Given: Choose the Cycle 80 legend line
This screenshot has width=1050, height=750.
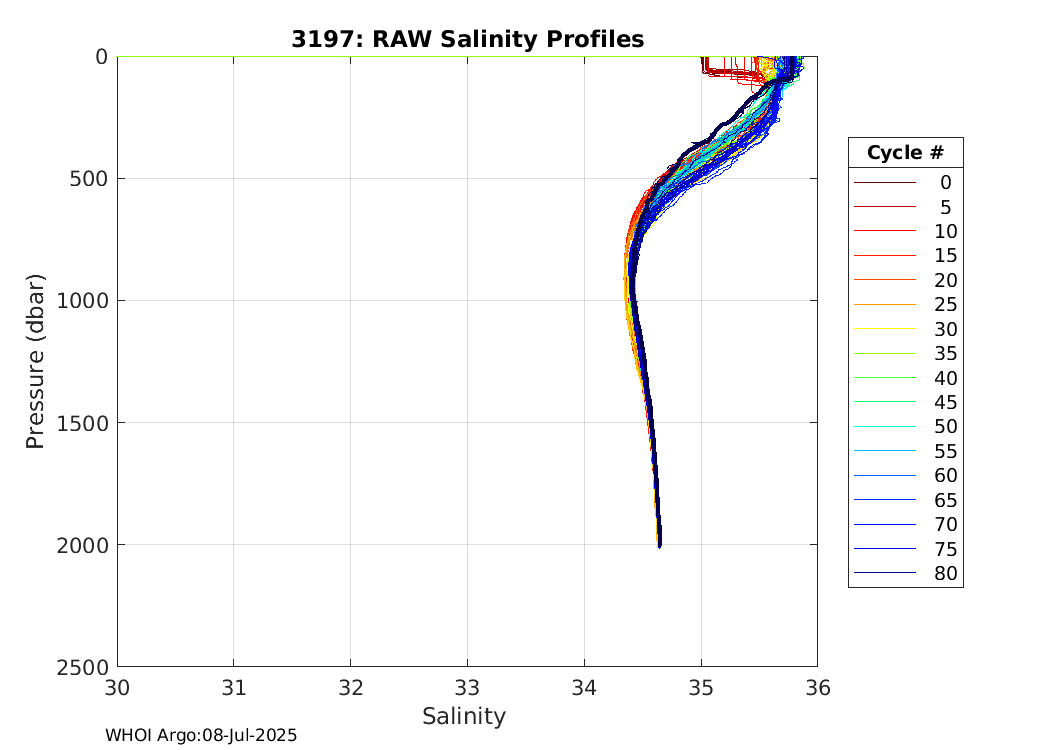Looking at the screenshot, I should click(884, 573).
